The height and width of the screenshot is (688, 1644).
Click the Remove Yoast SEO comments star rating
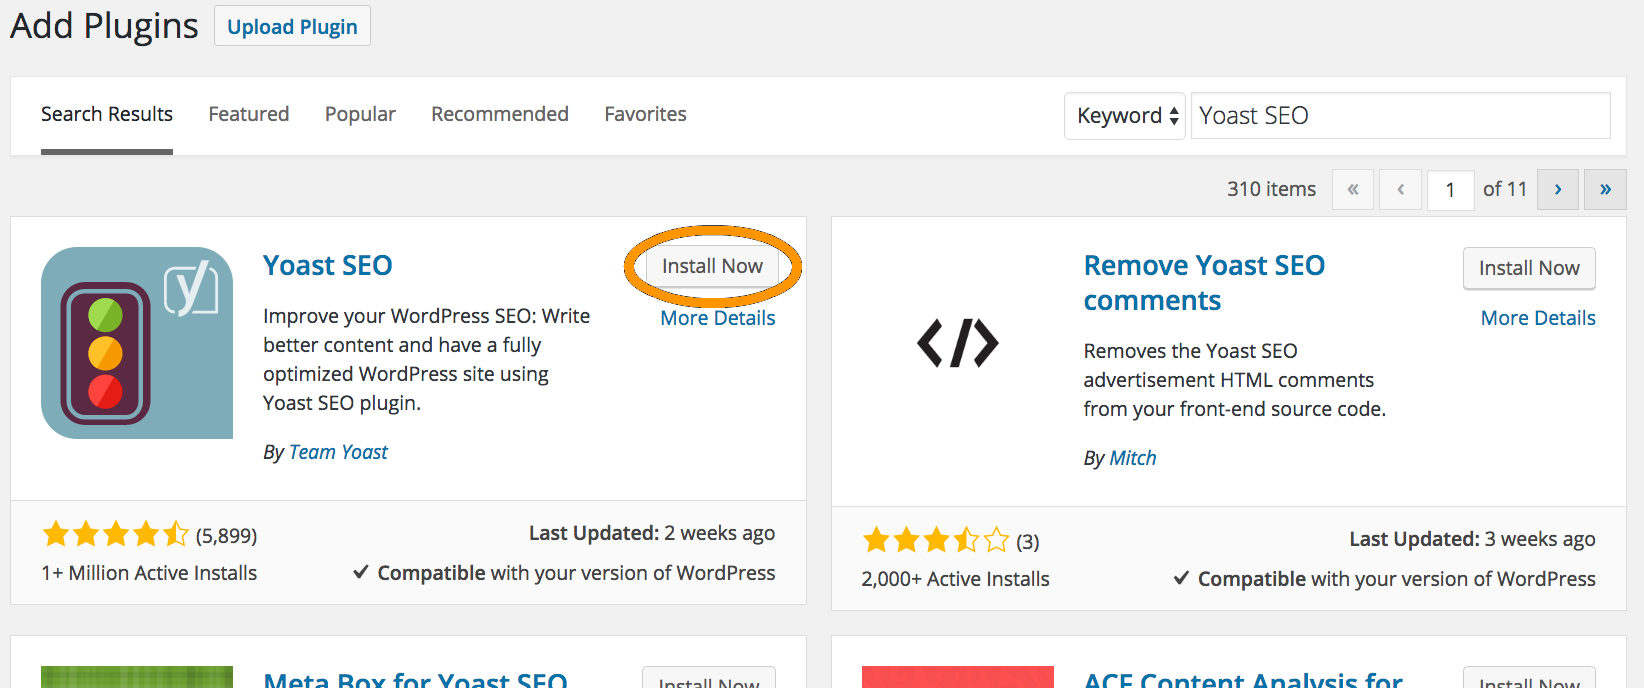coord(936,541)
